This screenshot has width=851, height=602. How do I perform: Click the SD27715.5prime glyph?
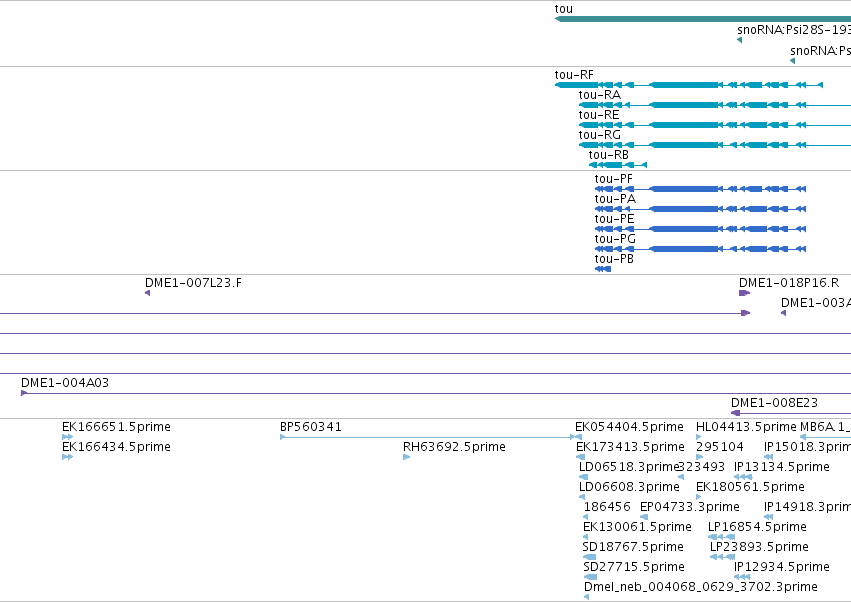[x=590, y=577]
